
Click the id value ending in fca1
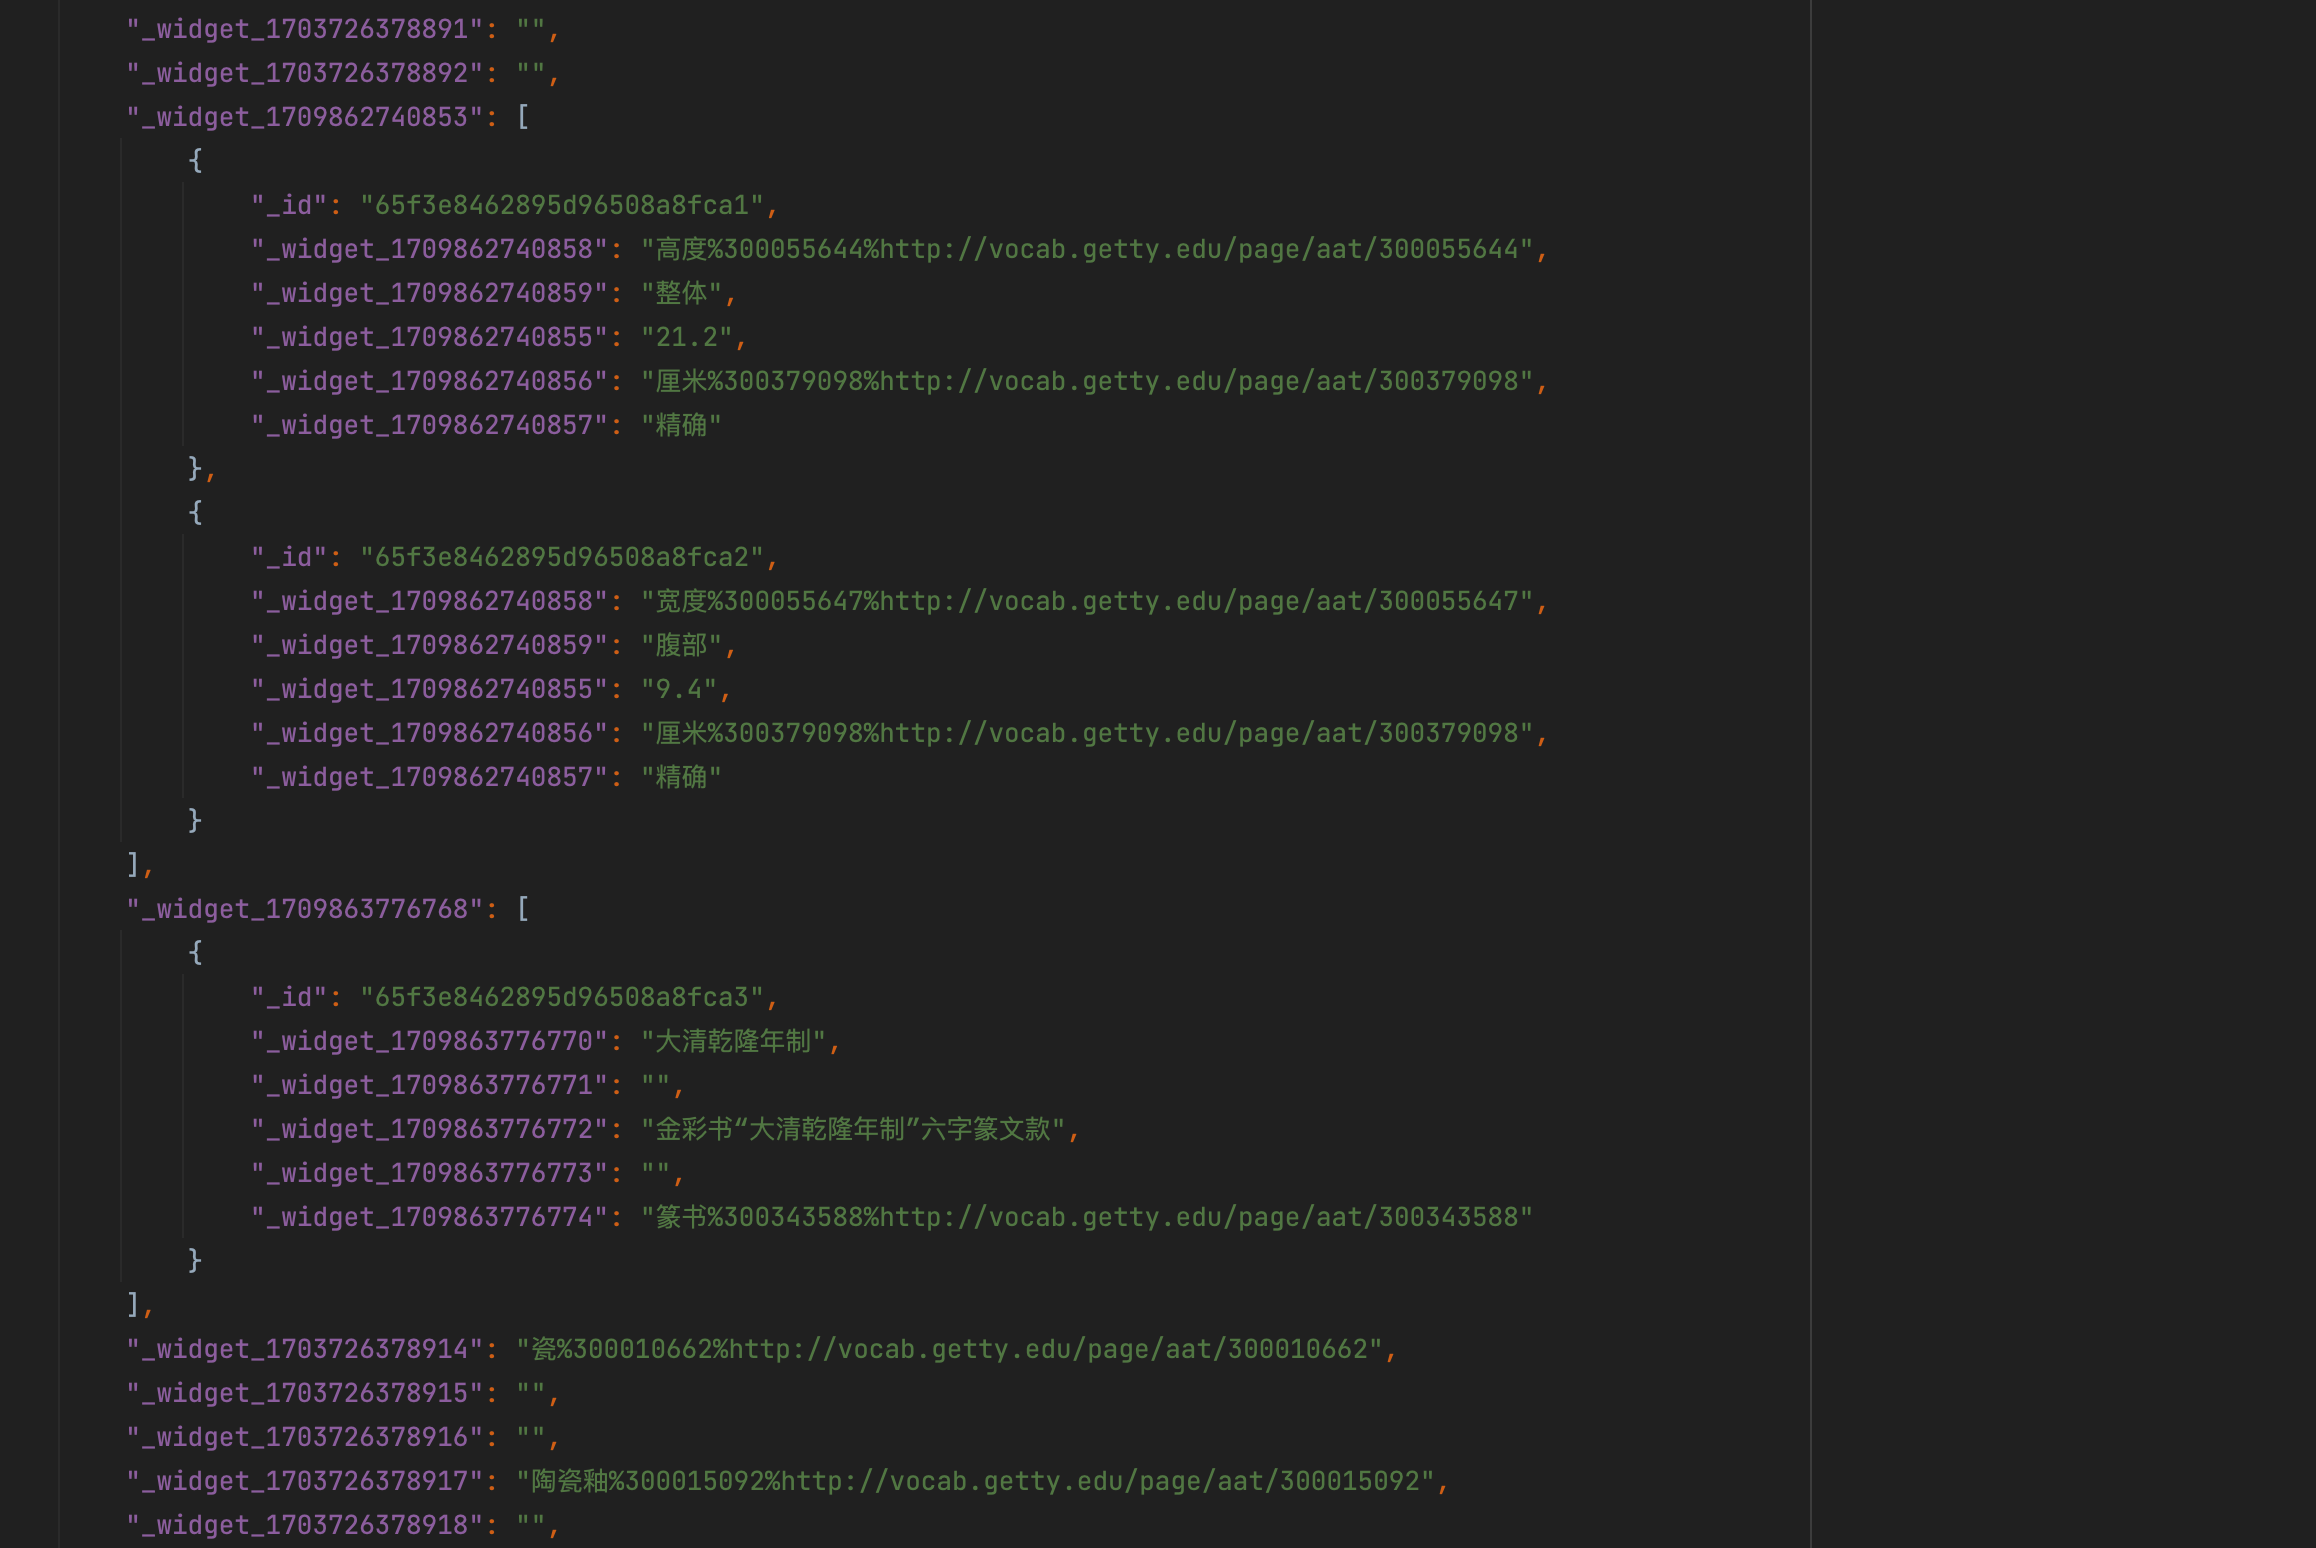tap(562, 205)
